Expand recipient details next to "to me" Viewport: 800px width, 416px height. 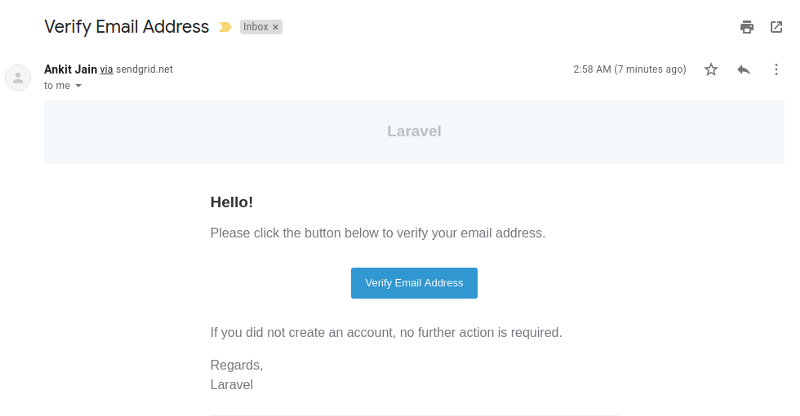[x=79, y=86]
